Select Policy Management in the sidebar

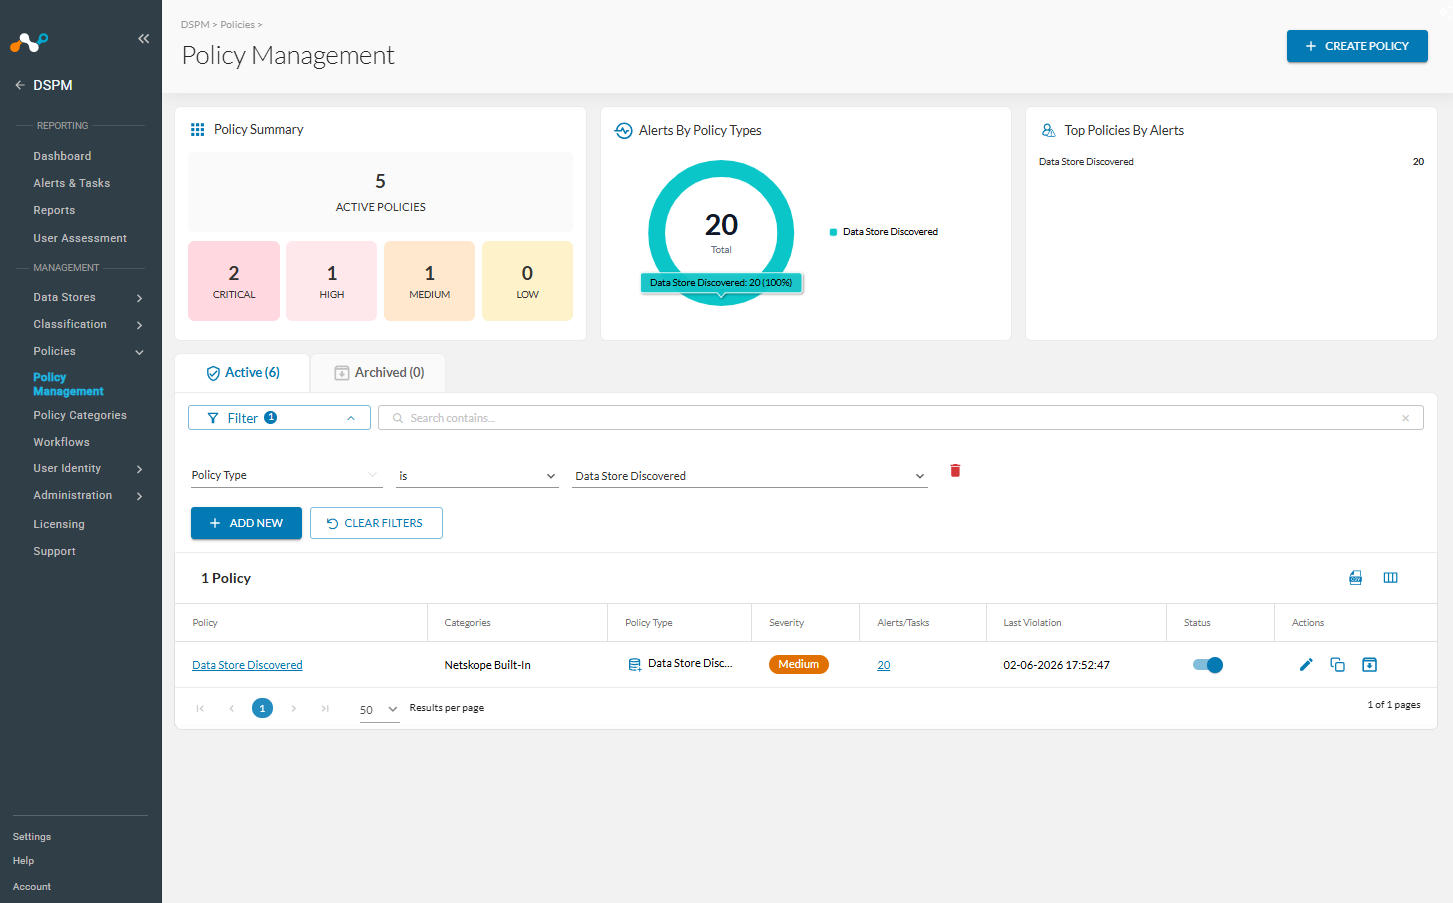click(x=68, y=384)
